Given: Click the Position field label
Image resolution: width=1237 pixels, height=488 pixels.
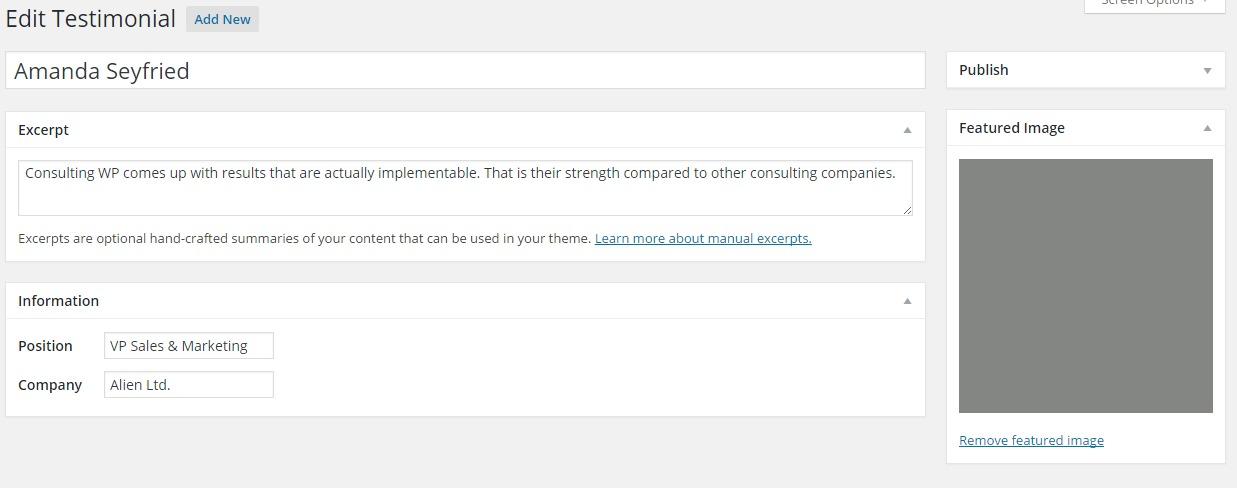Looking at the screenshot, I should (45, 346).
